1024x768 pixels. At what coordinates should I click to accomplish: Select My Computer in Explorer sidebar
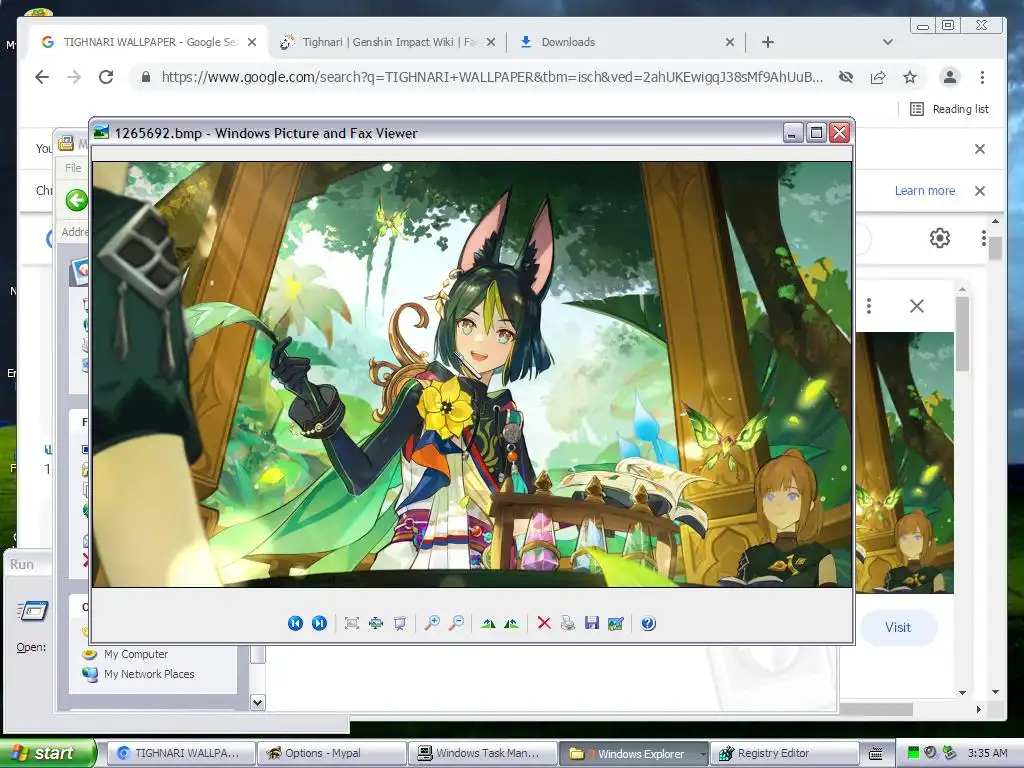point(136,654)
